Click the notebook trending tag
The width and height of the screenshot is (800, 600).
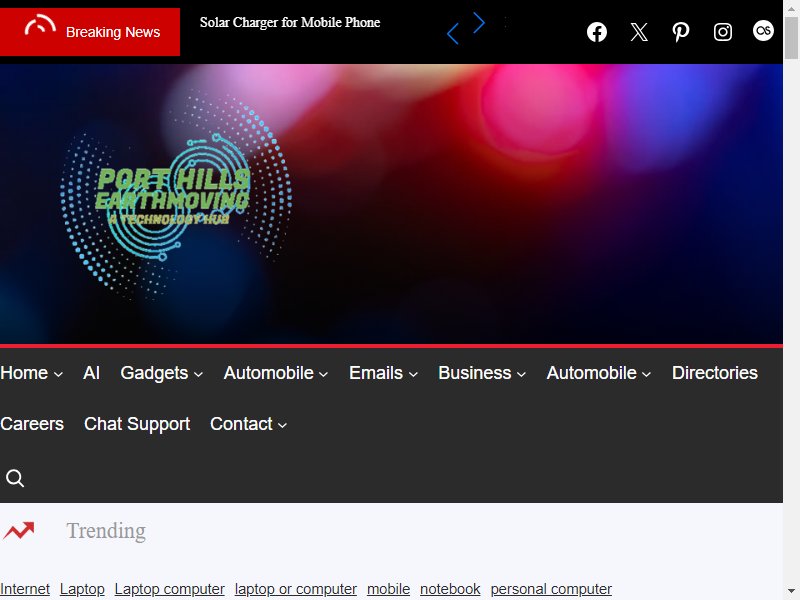pyautogui.click(x=451, y=589)
